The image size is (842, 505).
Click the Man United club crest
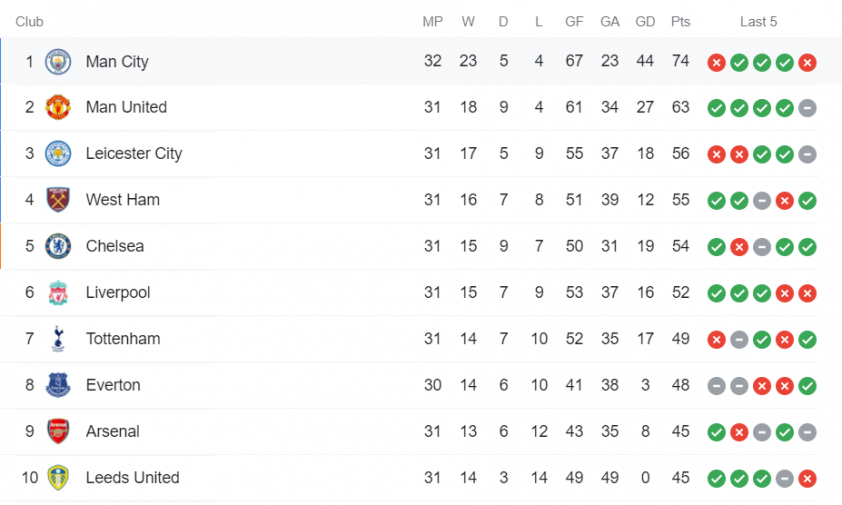pyautogui.click(x=58, y=107)
